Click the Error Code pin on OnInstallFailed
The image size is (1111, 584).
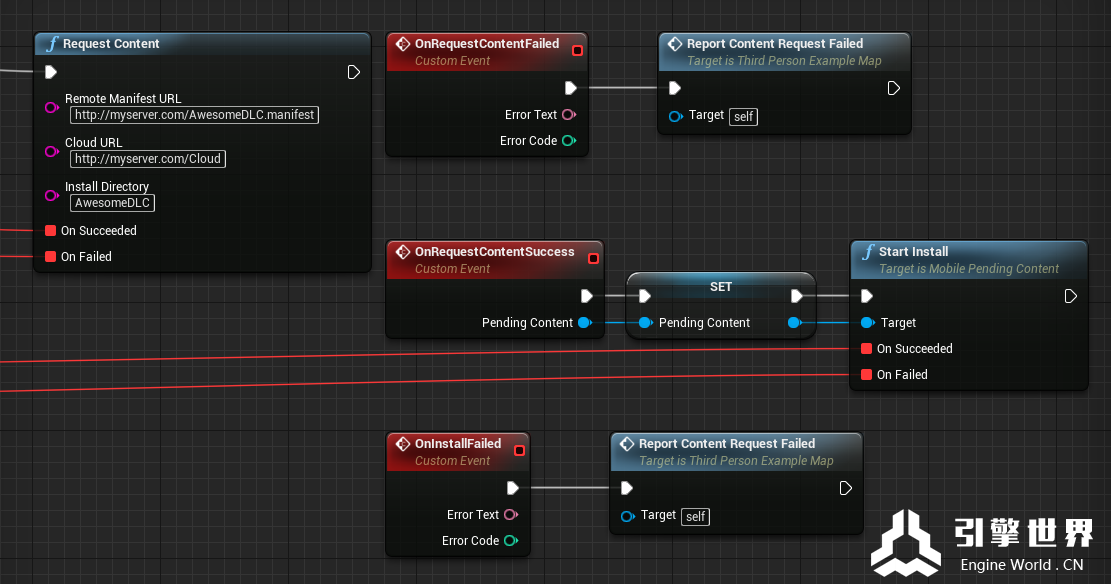pyautogui.click(x=510, y=541)
